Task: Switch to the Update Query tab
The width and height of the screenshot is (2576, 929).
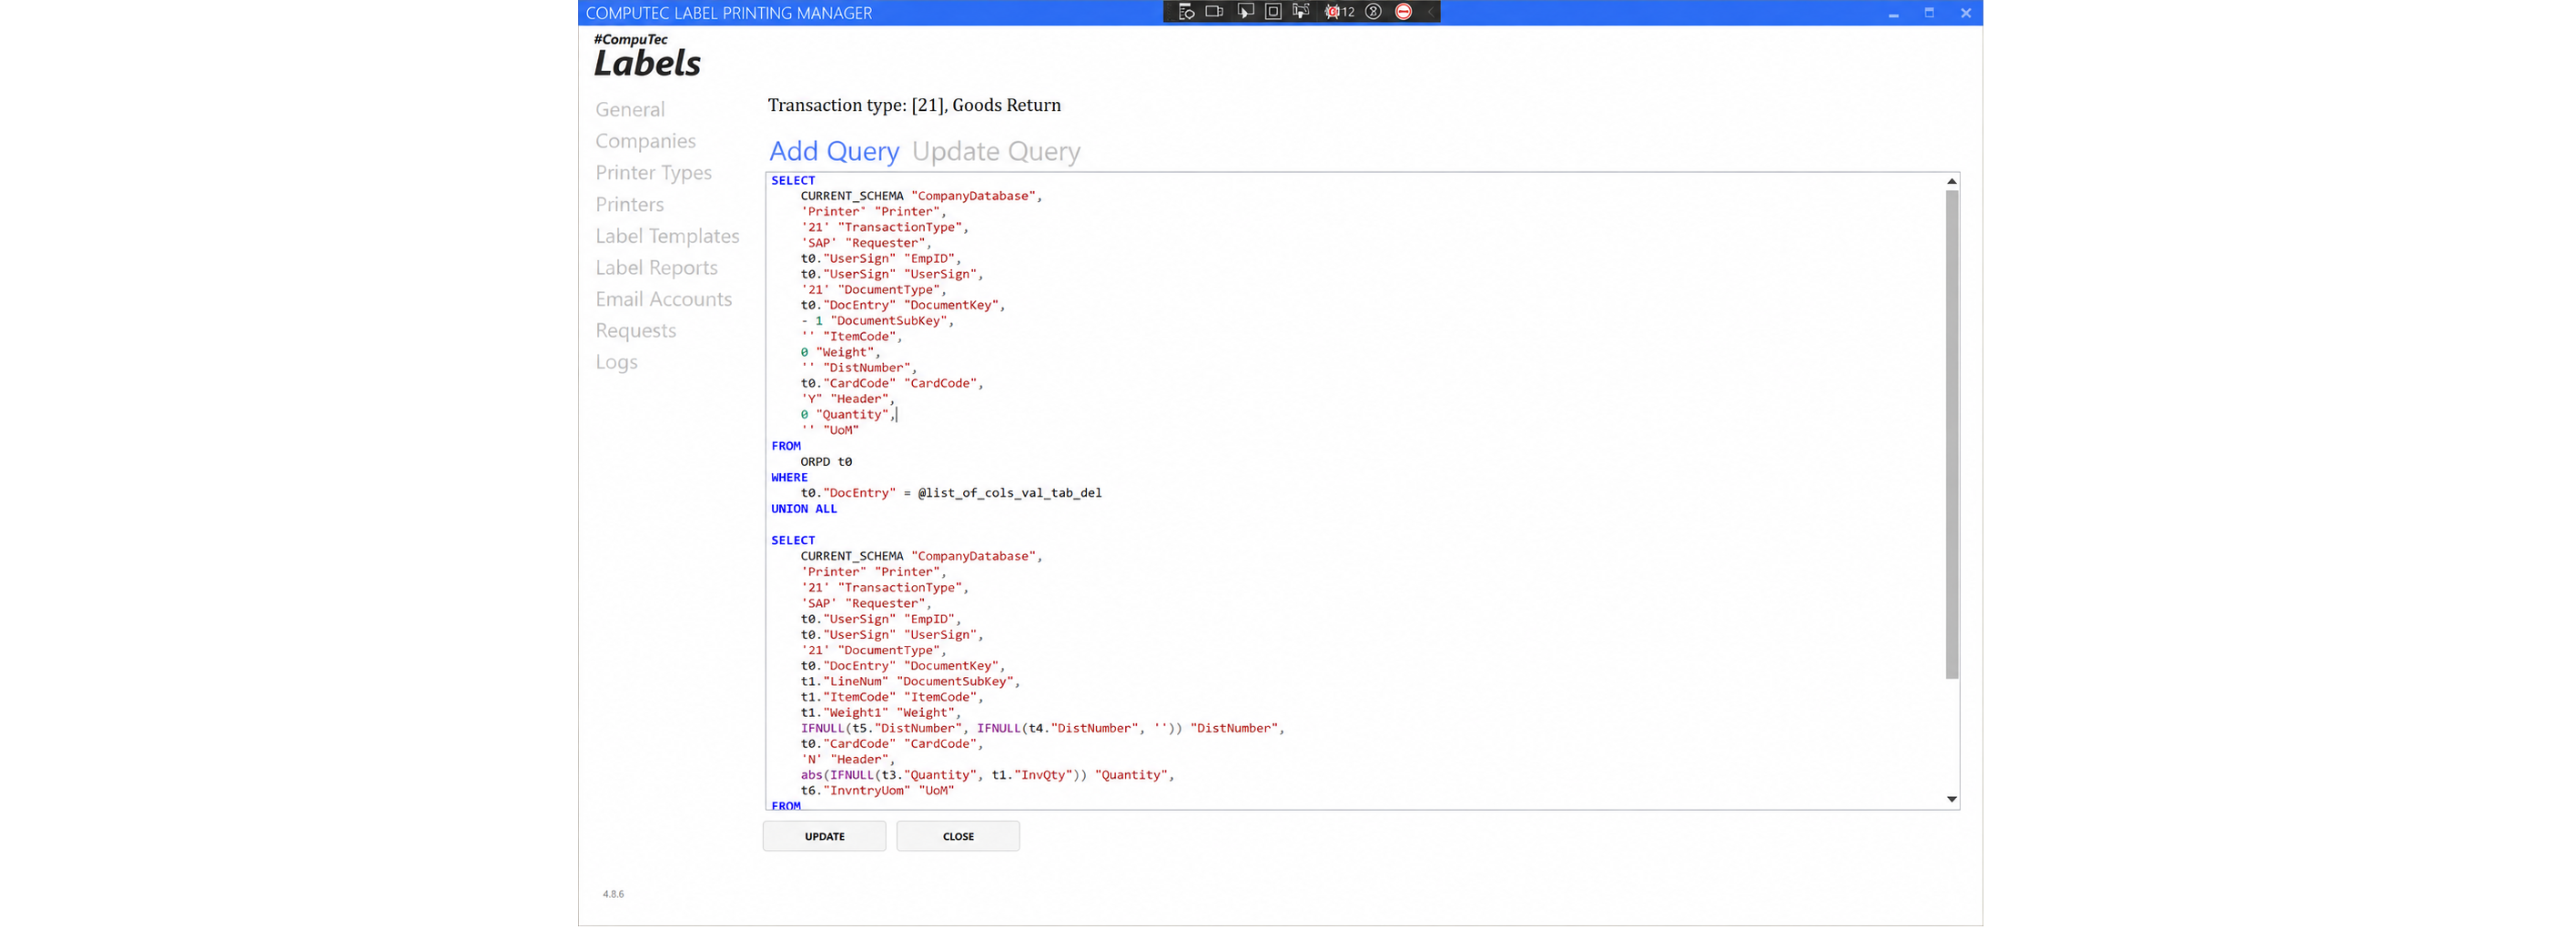Action: tap(996, 151)
